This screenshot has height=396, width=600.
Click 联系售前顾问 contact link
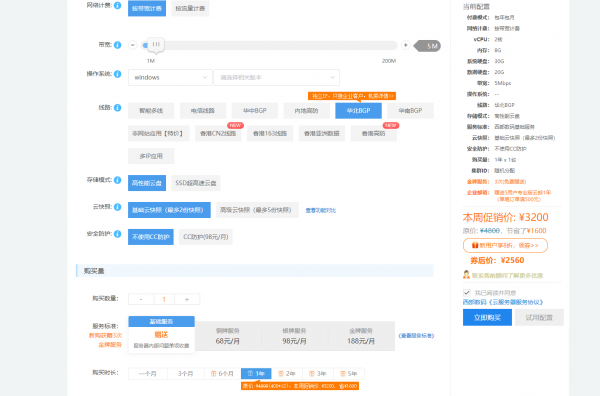(x=507, y=275)
